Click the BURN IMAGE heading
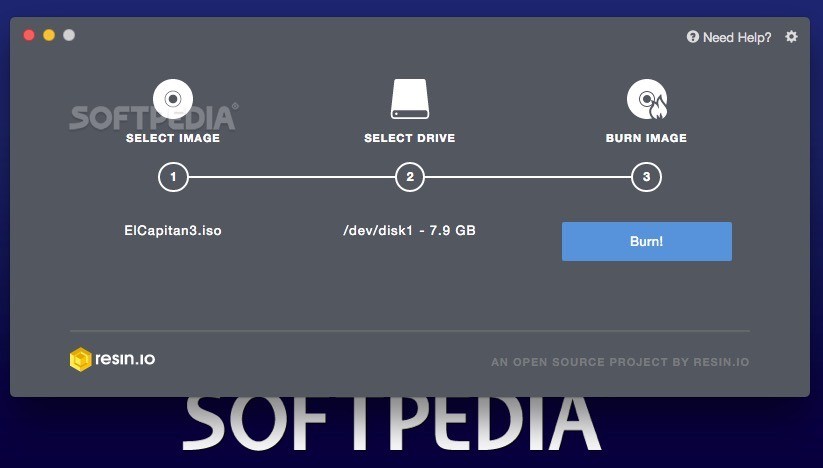The width and height of the screenshot is (823, 468). click(646, 138)
